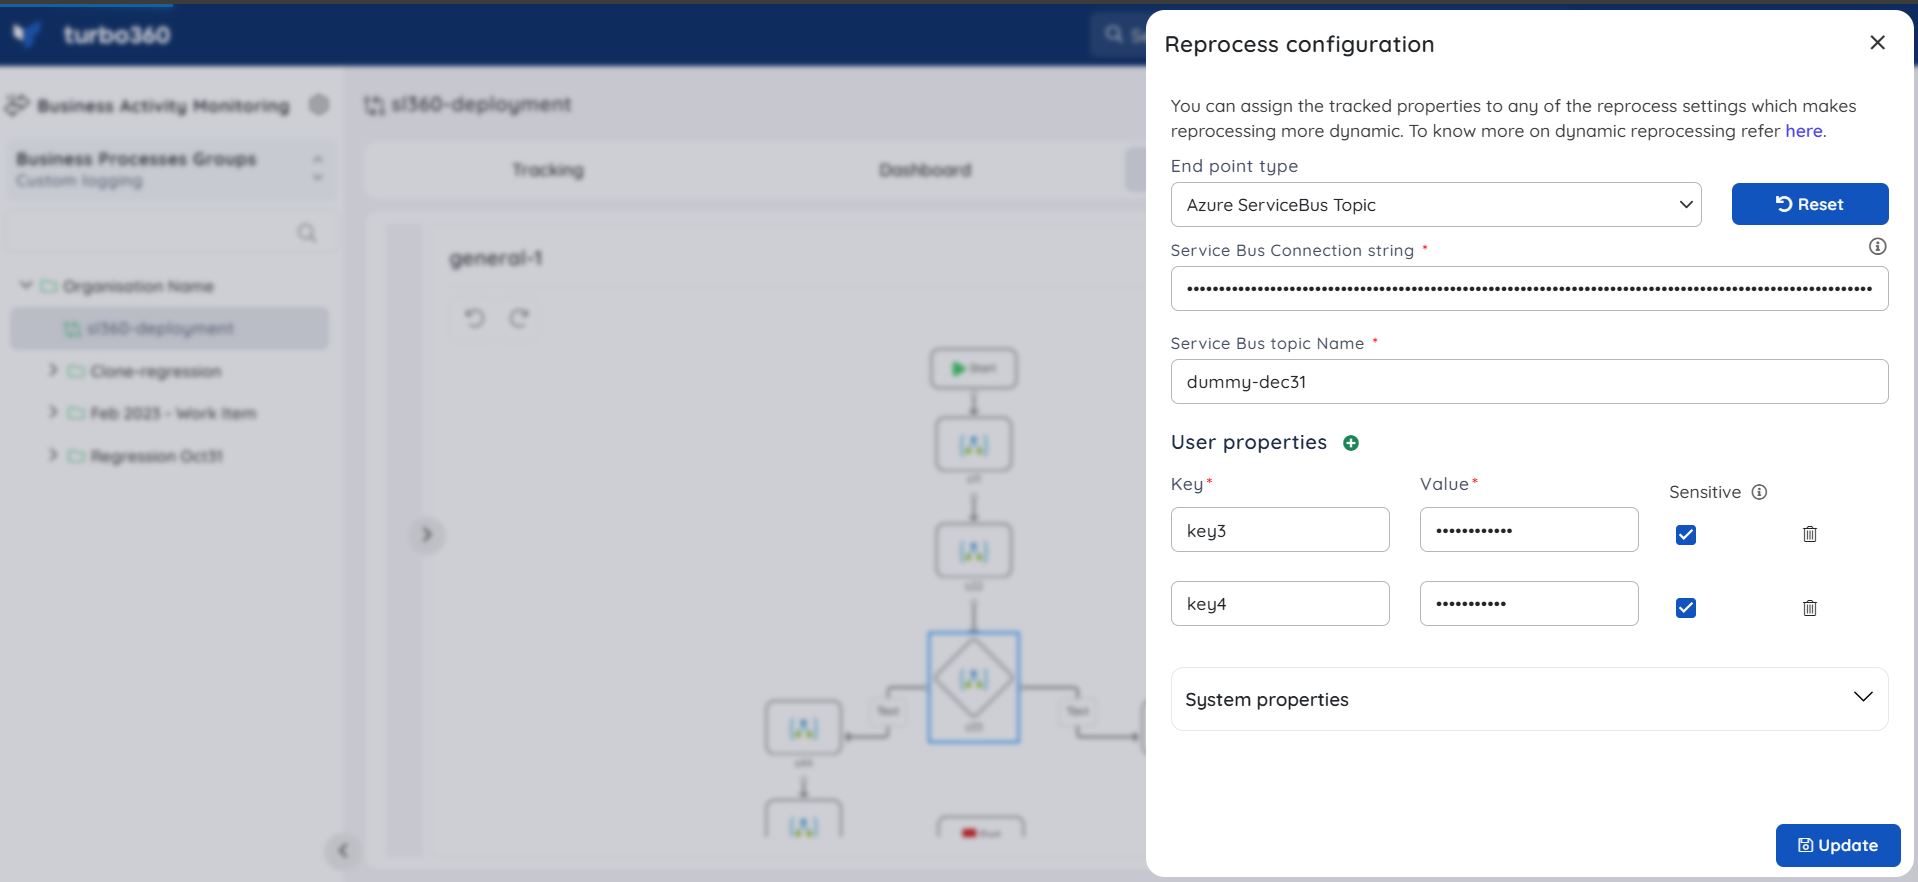
Task: Click the Service Bus Connection string field
Action: [1529, 288]
